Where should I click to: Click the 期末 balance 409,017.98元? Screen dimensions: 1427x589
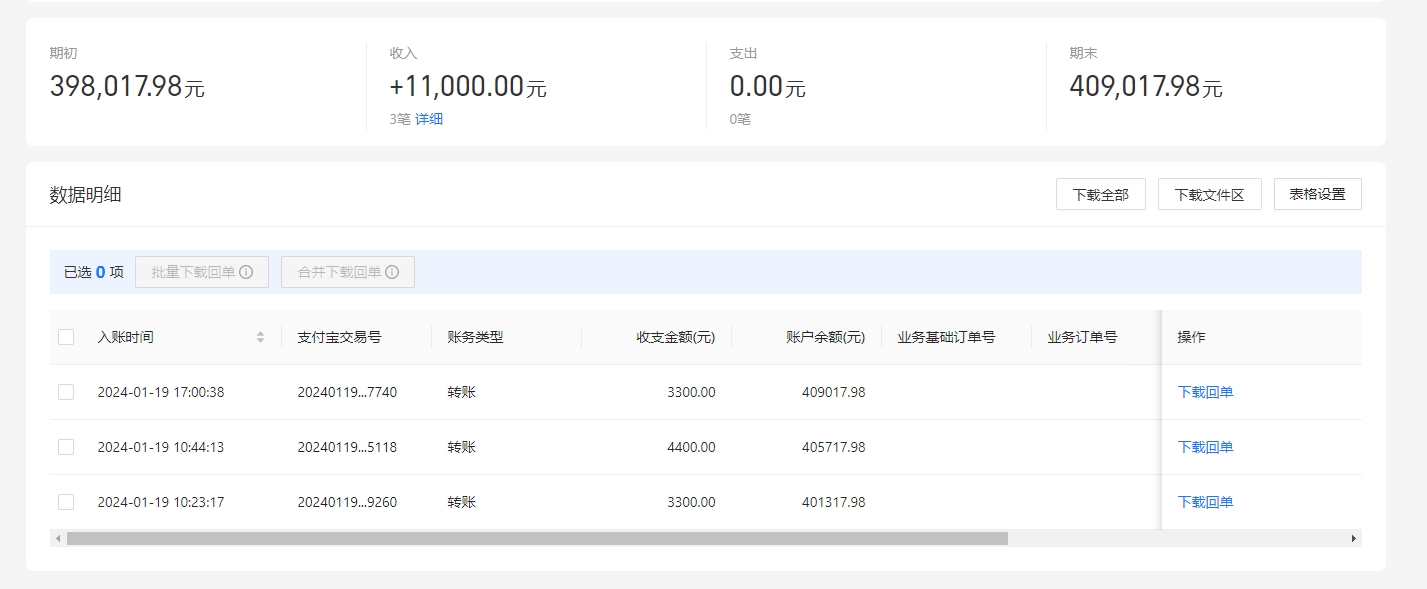pos(1146,87)
